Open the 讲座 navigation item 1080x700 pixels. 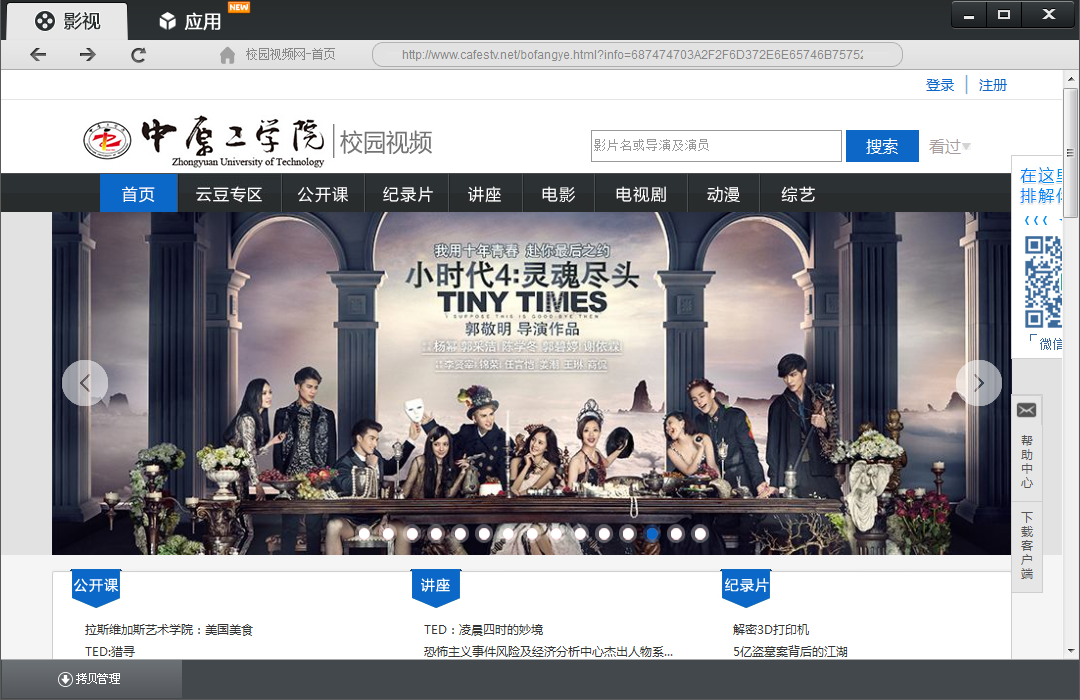(x=485, y=194)
